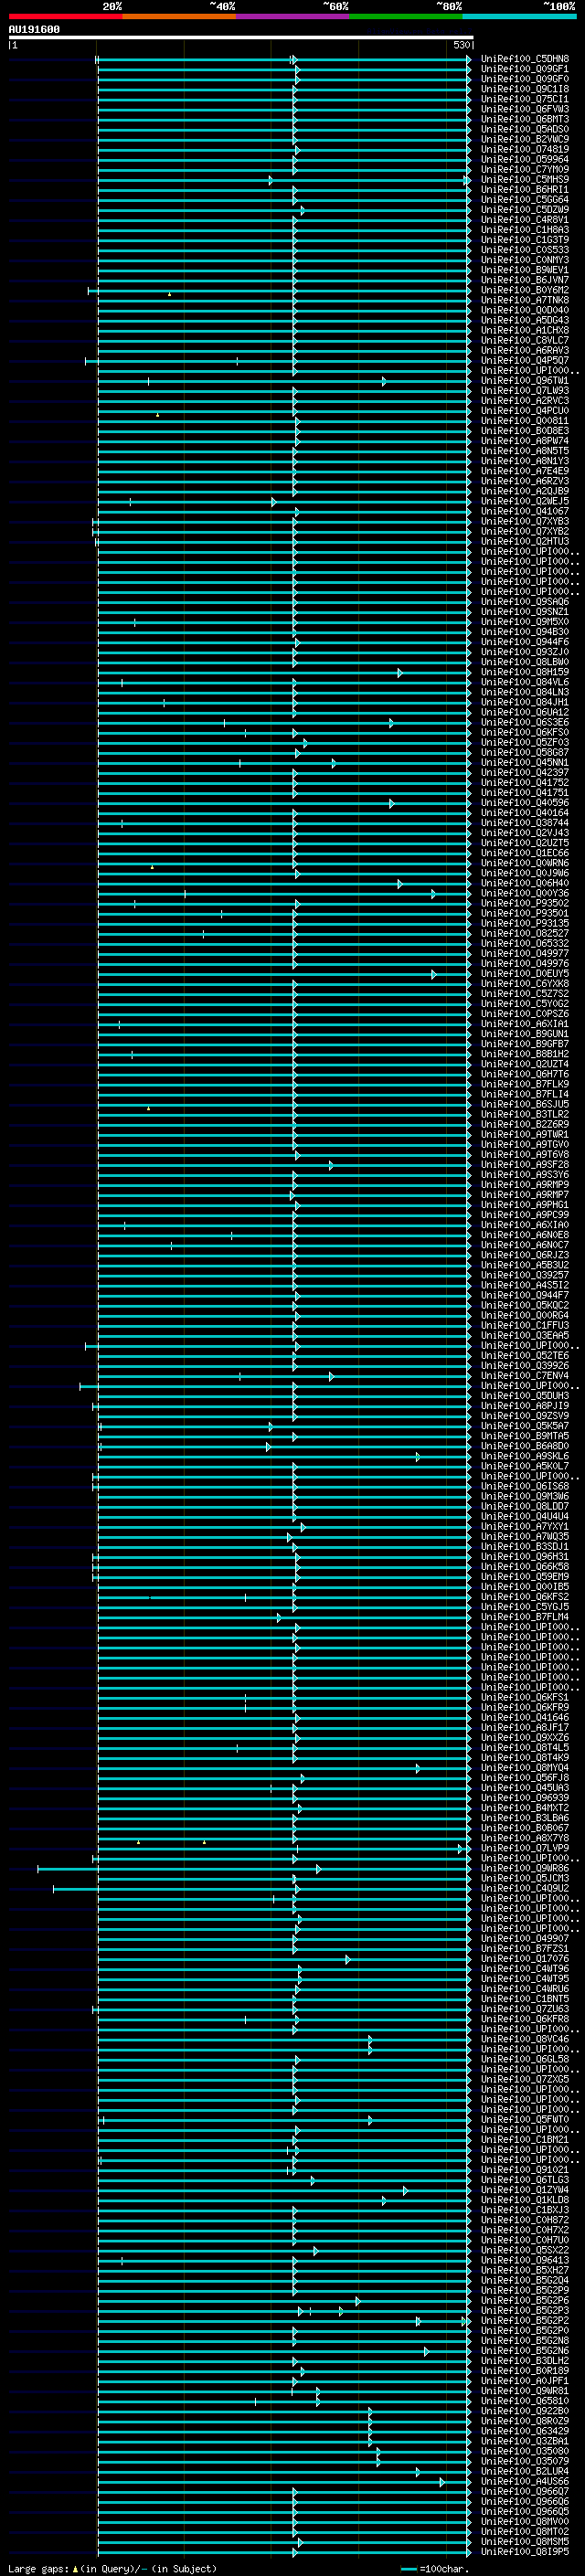Select the UniRef100_C1G3T9 label
The width and height of the screenshot is (585, 2576).
(x=525, y=240)
